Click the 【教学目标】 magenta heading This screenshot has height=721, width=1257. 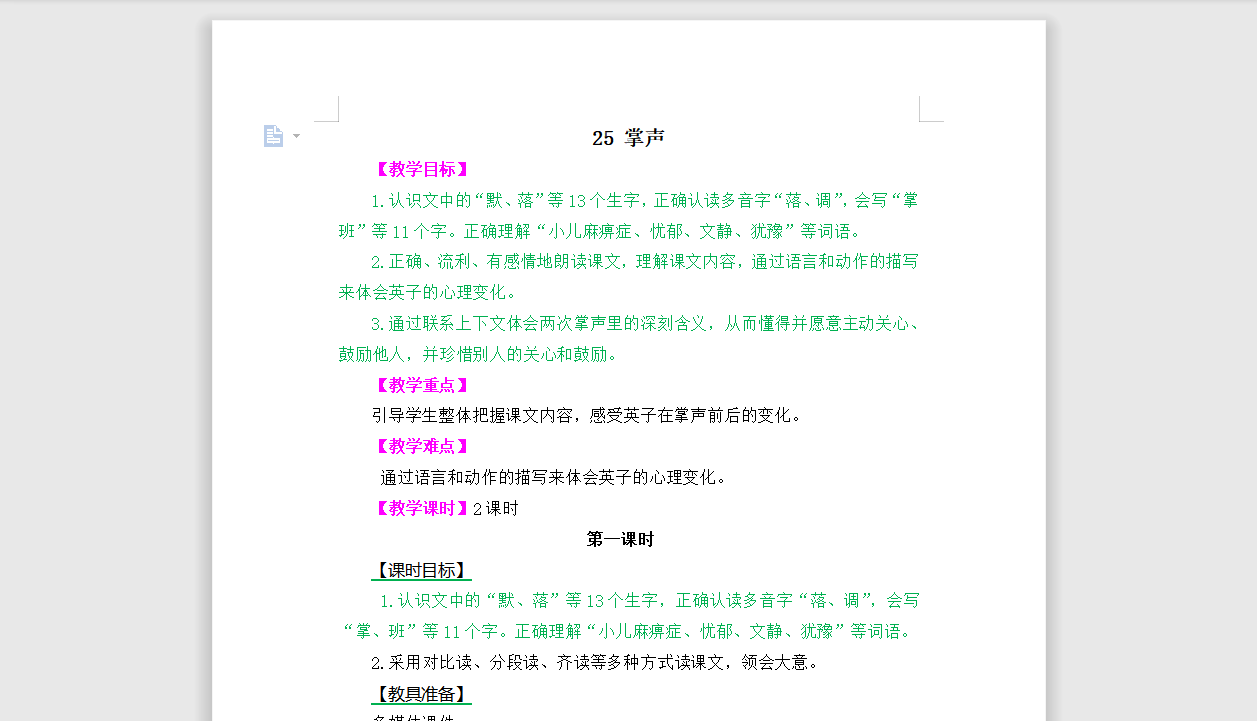click(421, 169)
